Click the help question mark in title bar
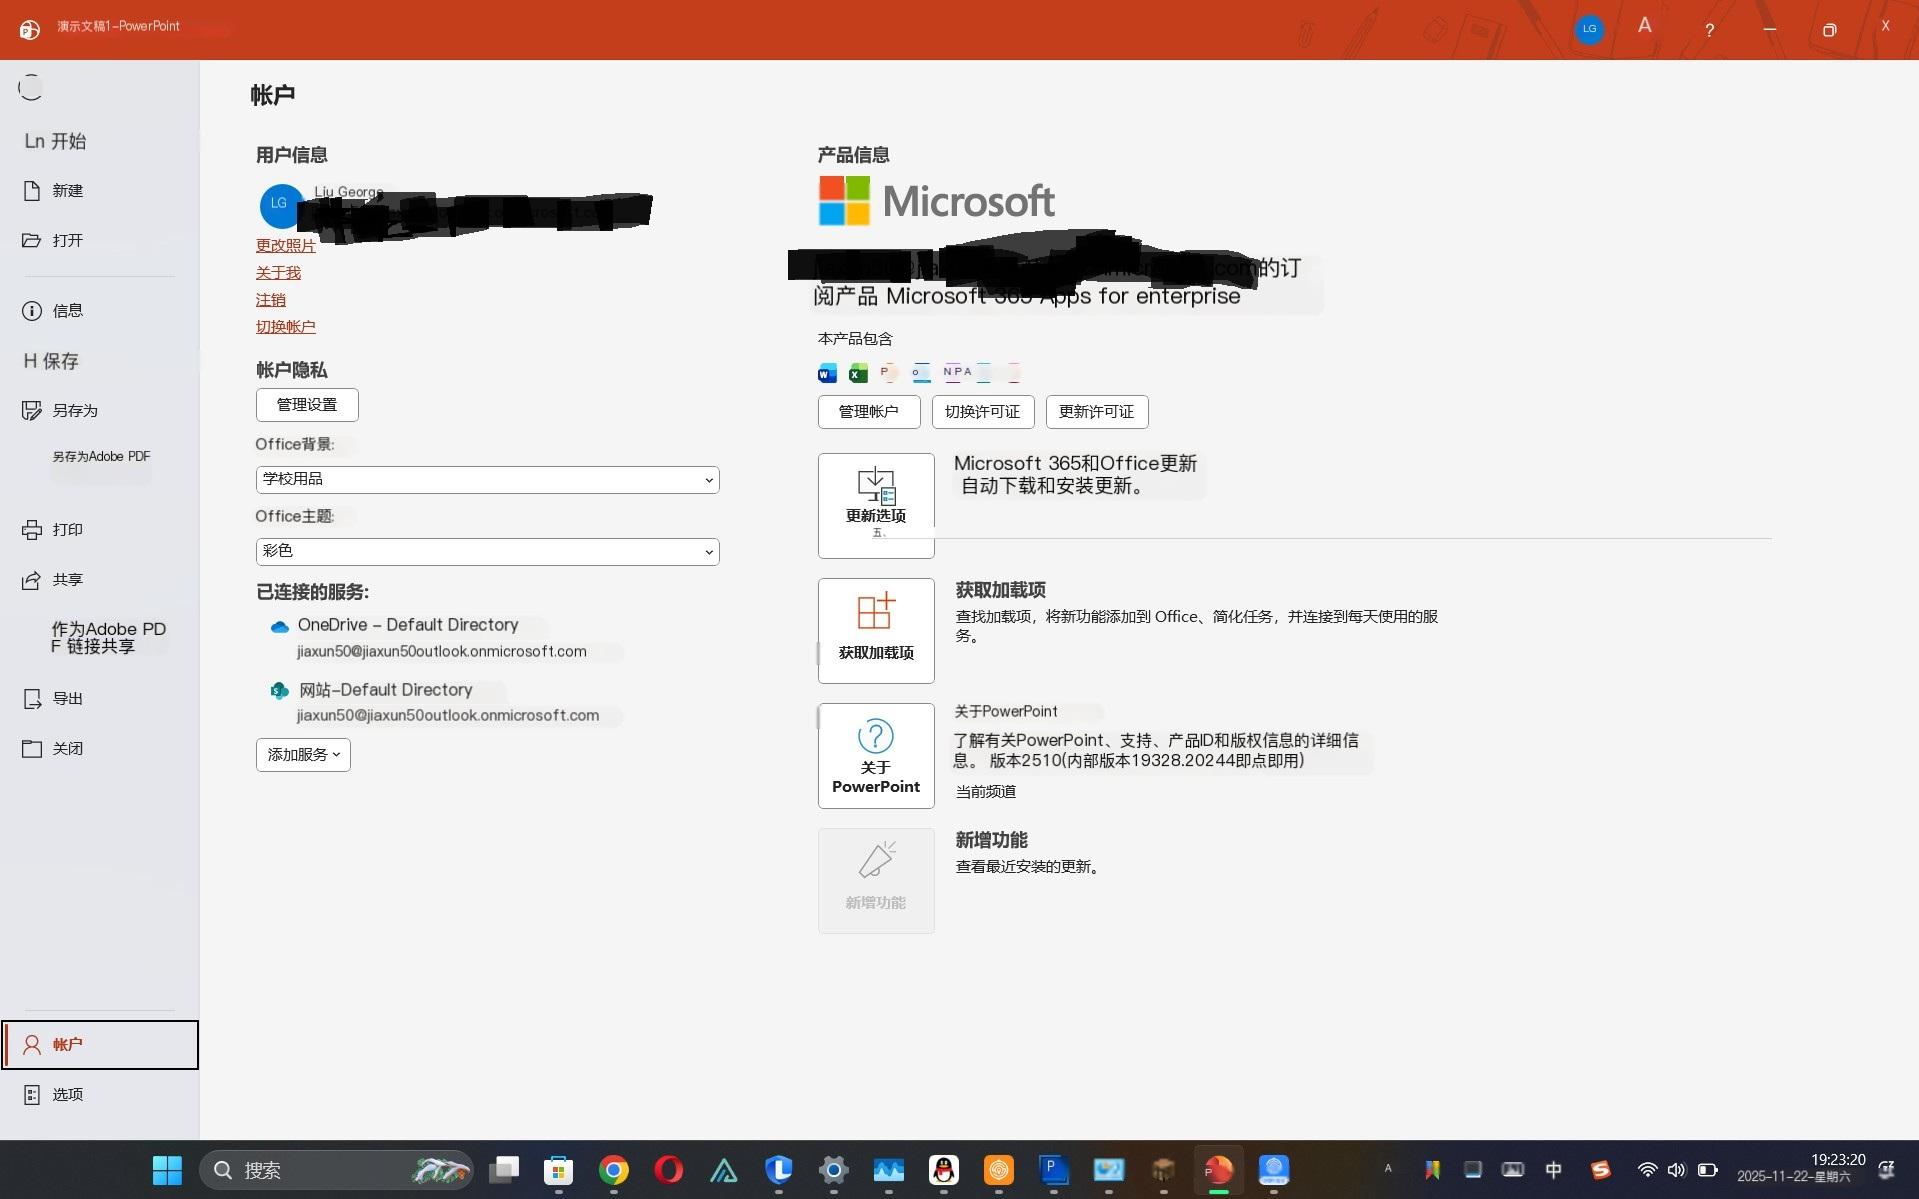This screenshot has height=1199, width=1919. [x=1709, y=30]
